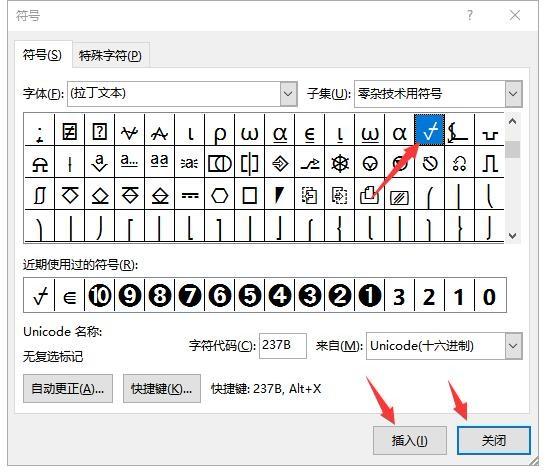Select recent black circled 3 symbol

pos(310,295)
